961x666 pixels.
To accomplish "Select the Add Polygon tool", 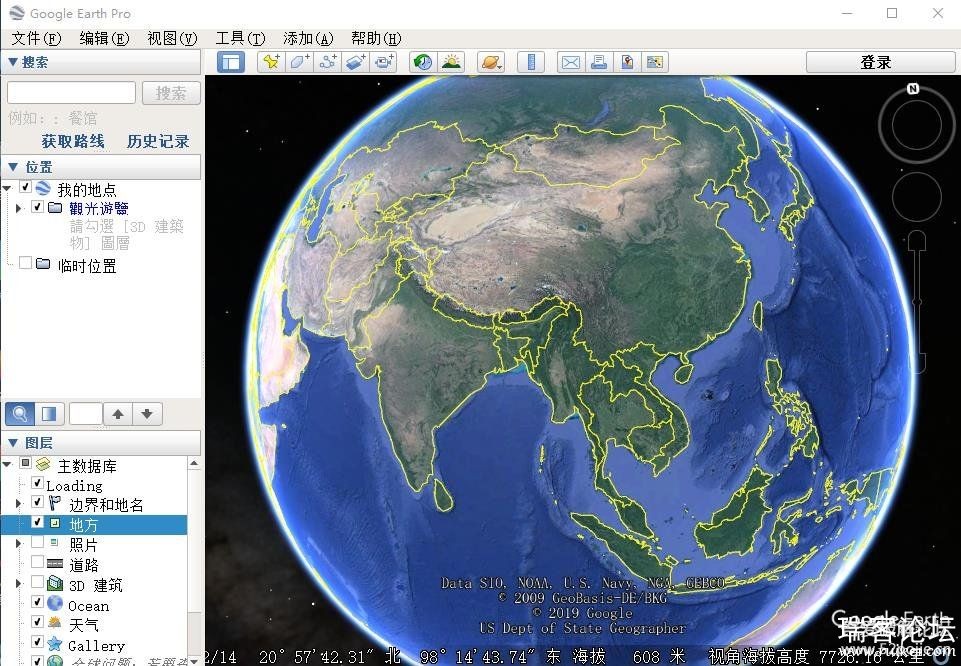I will (299, 62).
